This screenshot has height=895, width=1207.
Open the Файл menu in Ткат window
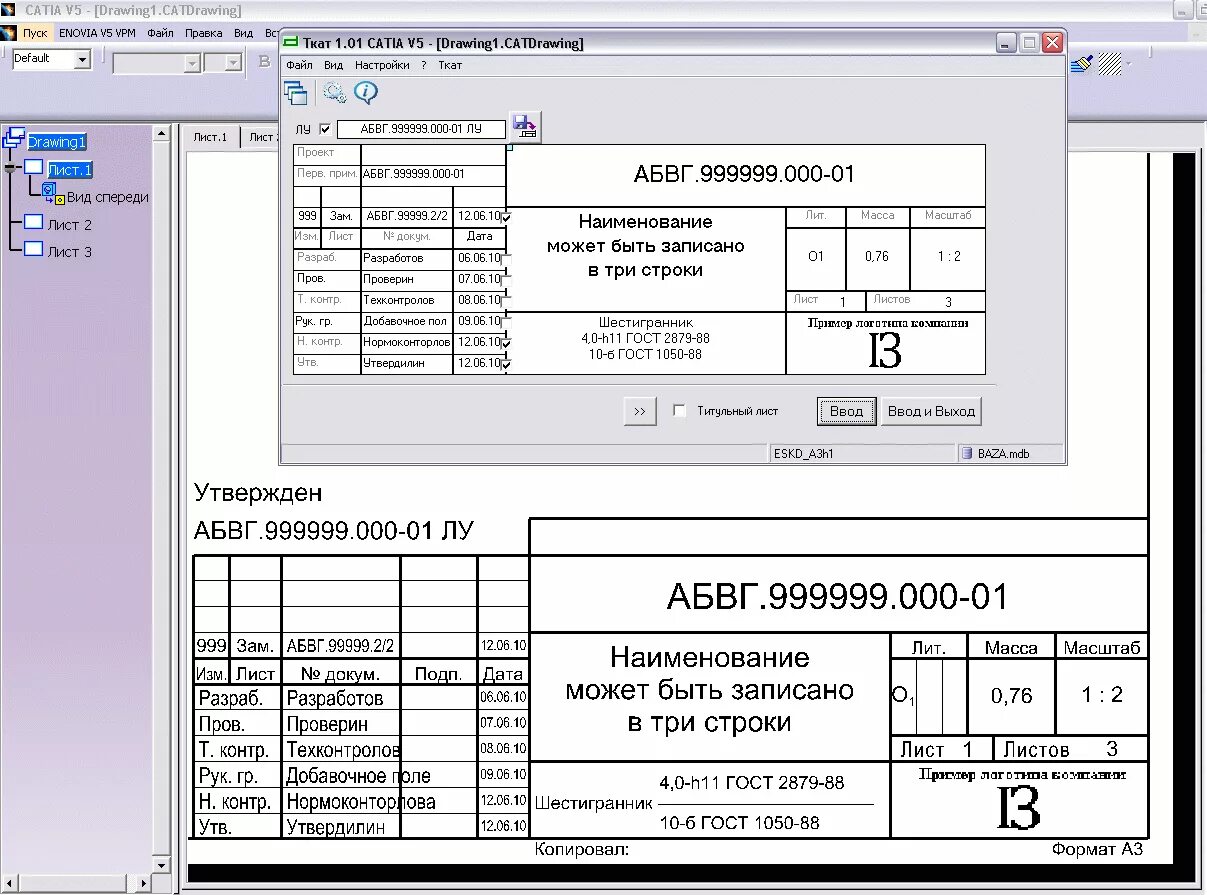coord(300,65)
